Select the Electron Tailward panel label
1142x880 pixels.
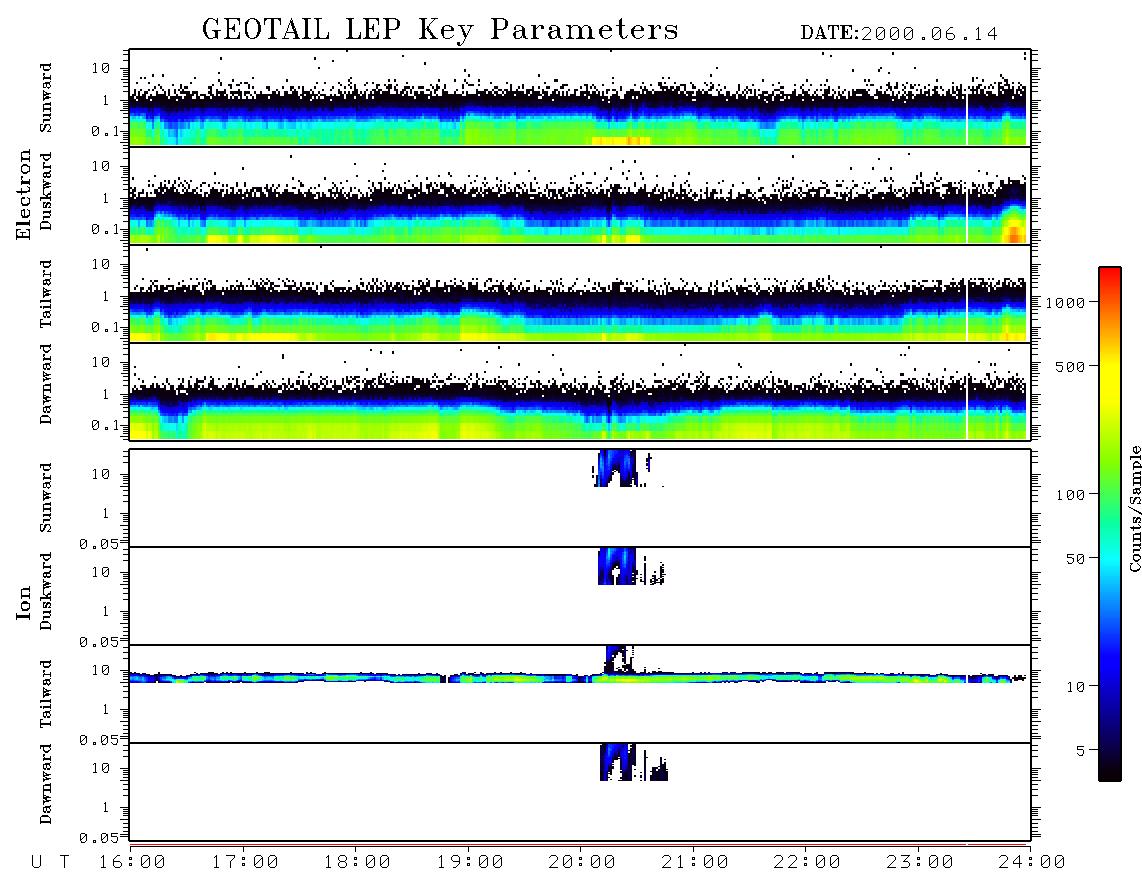pos(46,294)
